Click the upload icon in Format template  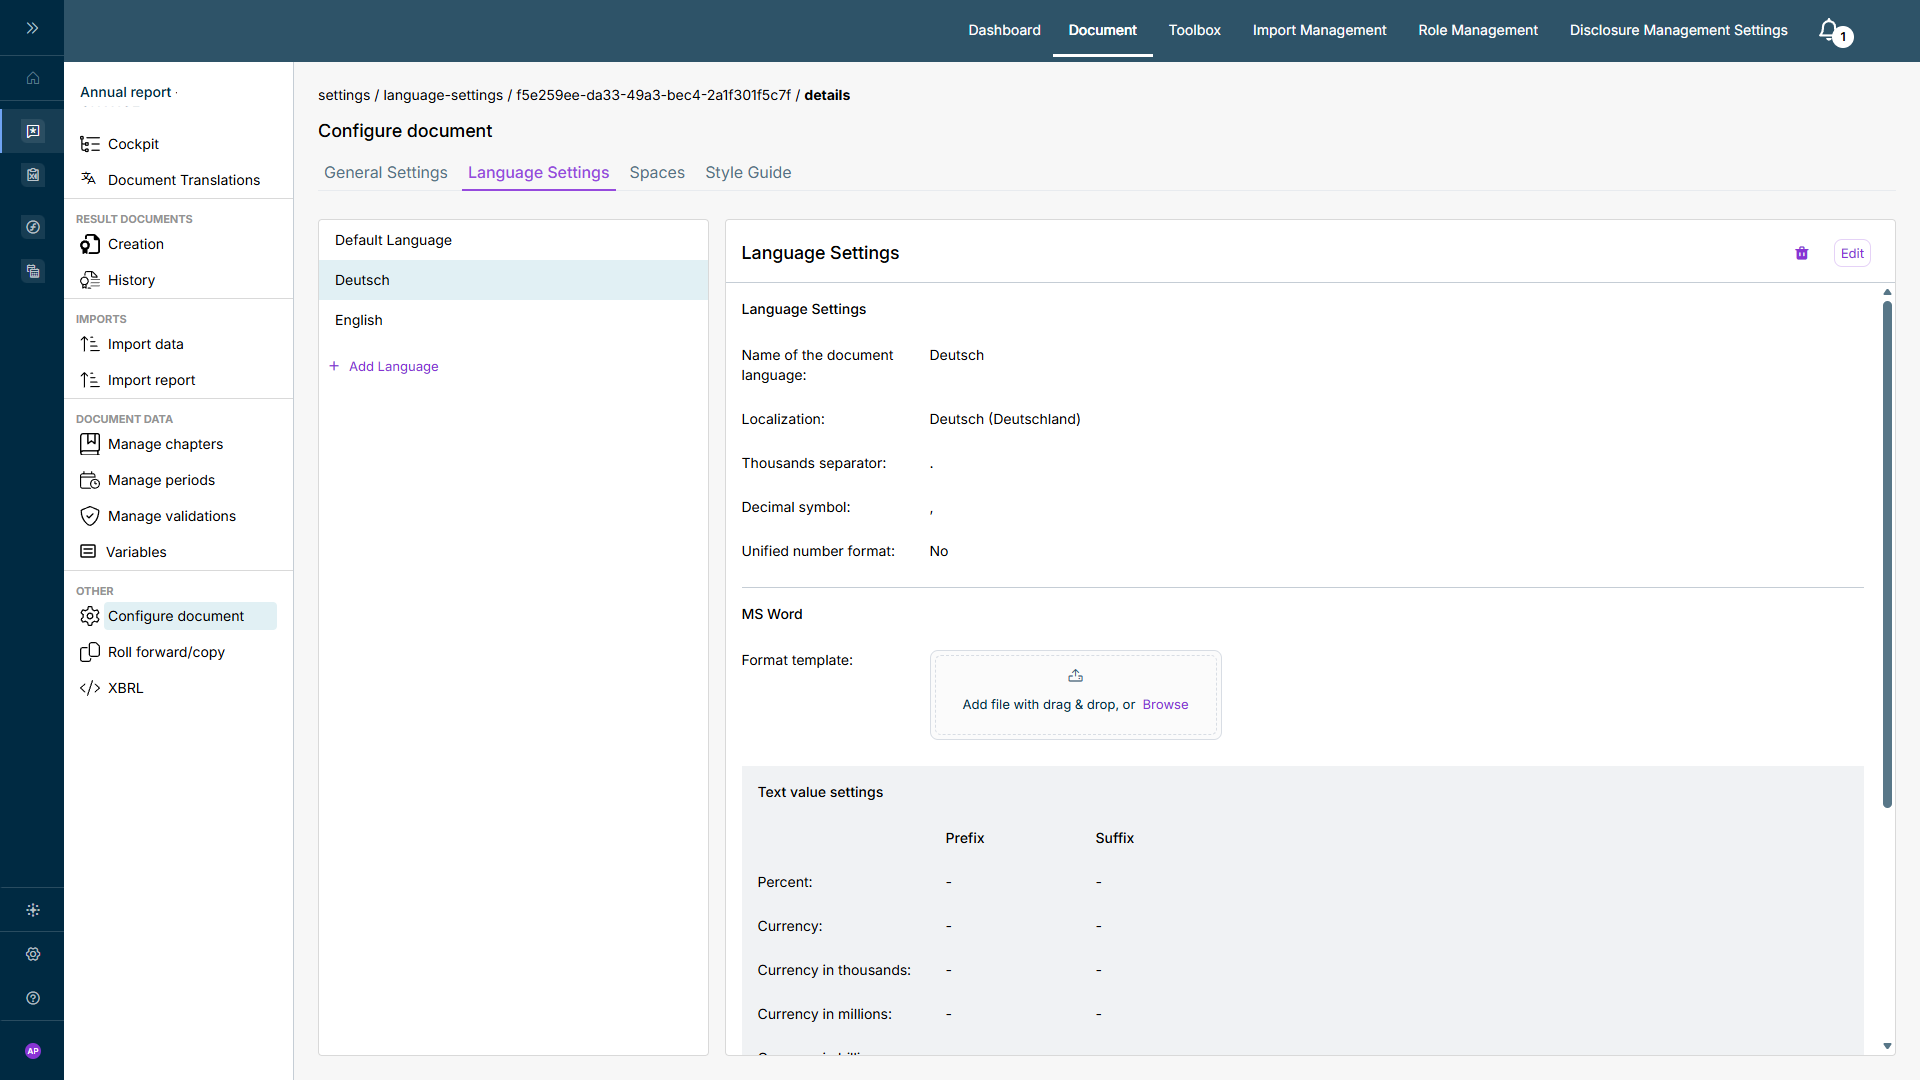tap(1075, 676)
